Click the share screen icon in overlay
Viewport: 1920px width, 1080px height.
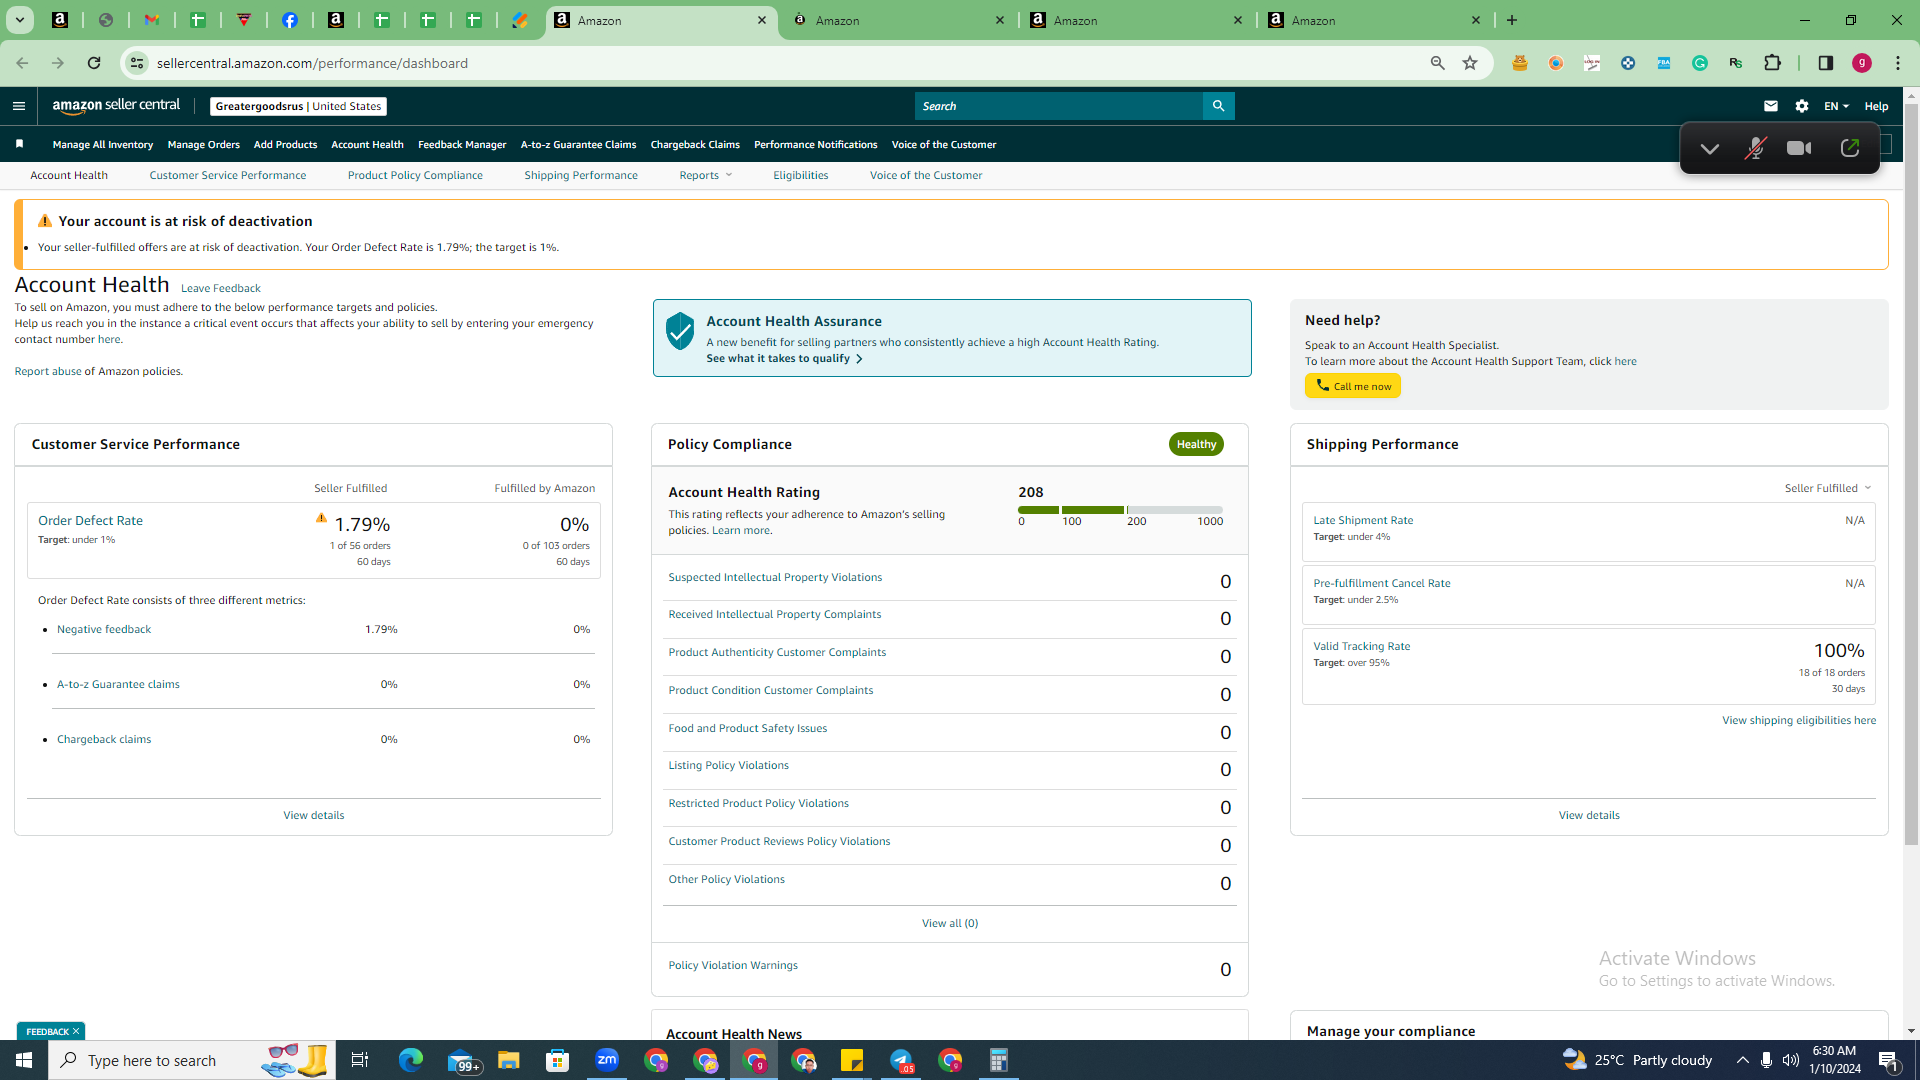pos(1849,149)
